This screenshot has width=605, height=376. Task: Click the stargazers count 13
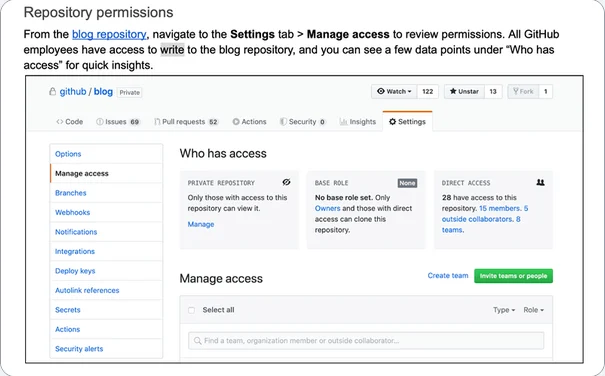(x=493, y=91)
